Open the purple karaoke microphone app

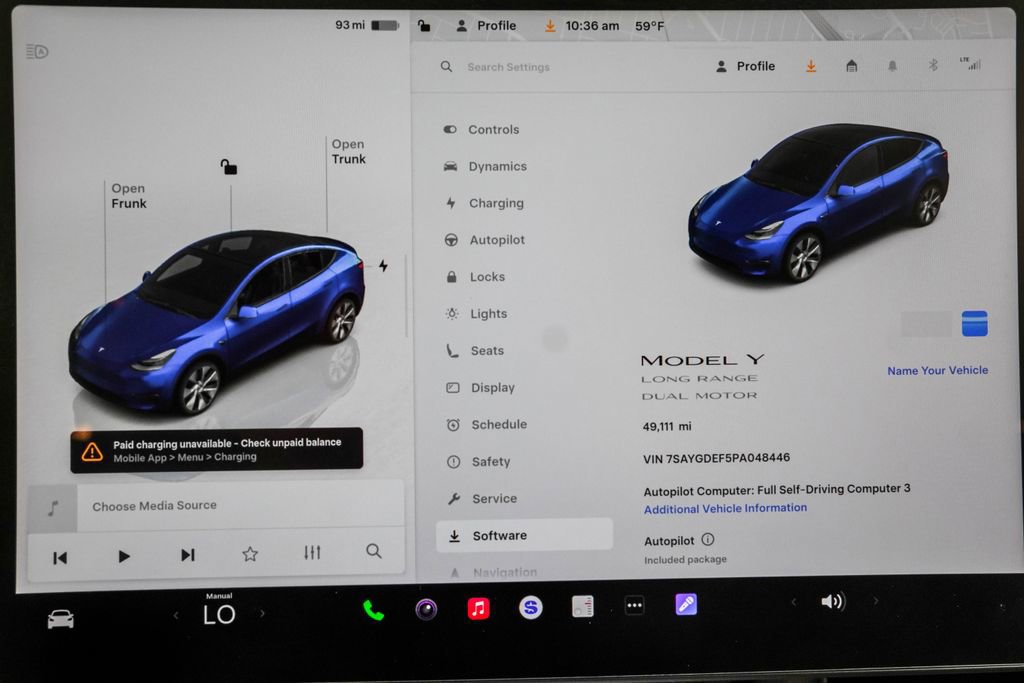point(686,605)
